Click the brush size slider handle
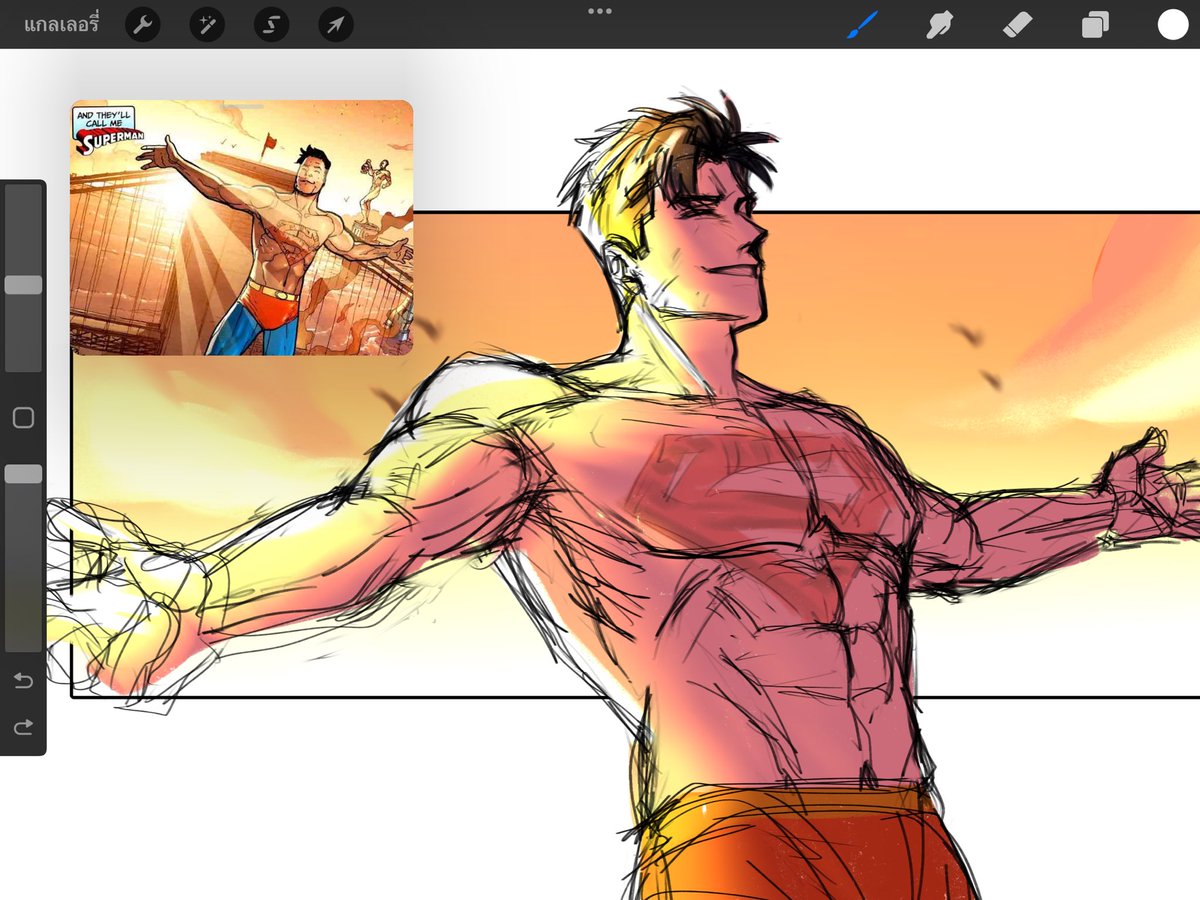The image size is (1200, 900). point(23,285)
